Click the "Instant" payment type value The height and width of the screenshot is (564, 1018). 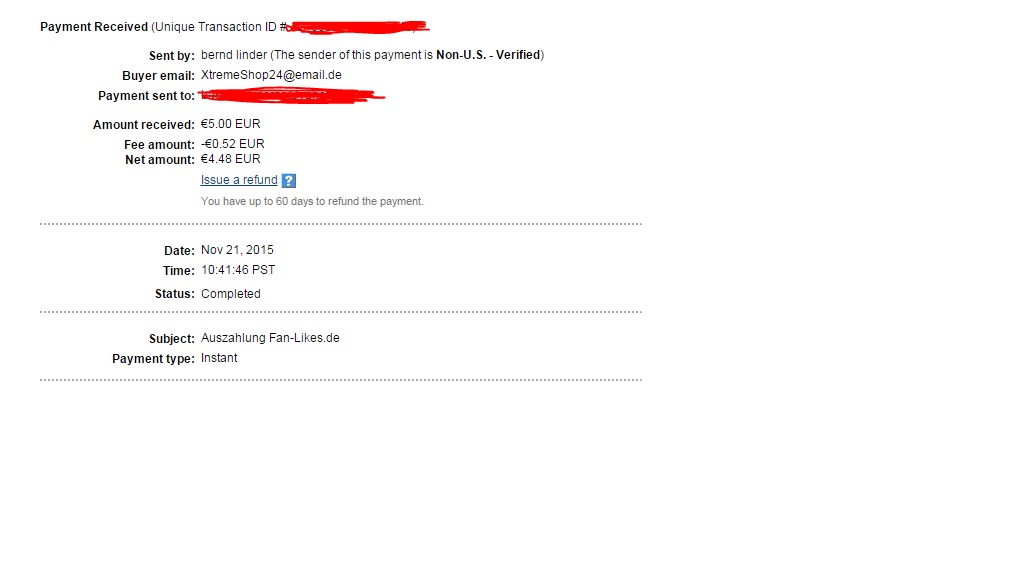pyautogui.click(x=219, y=358)
